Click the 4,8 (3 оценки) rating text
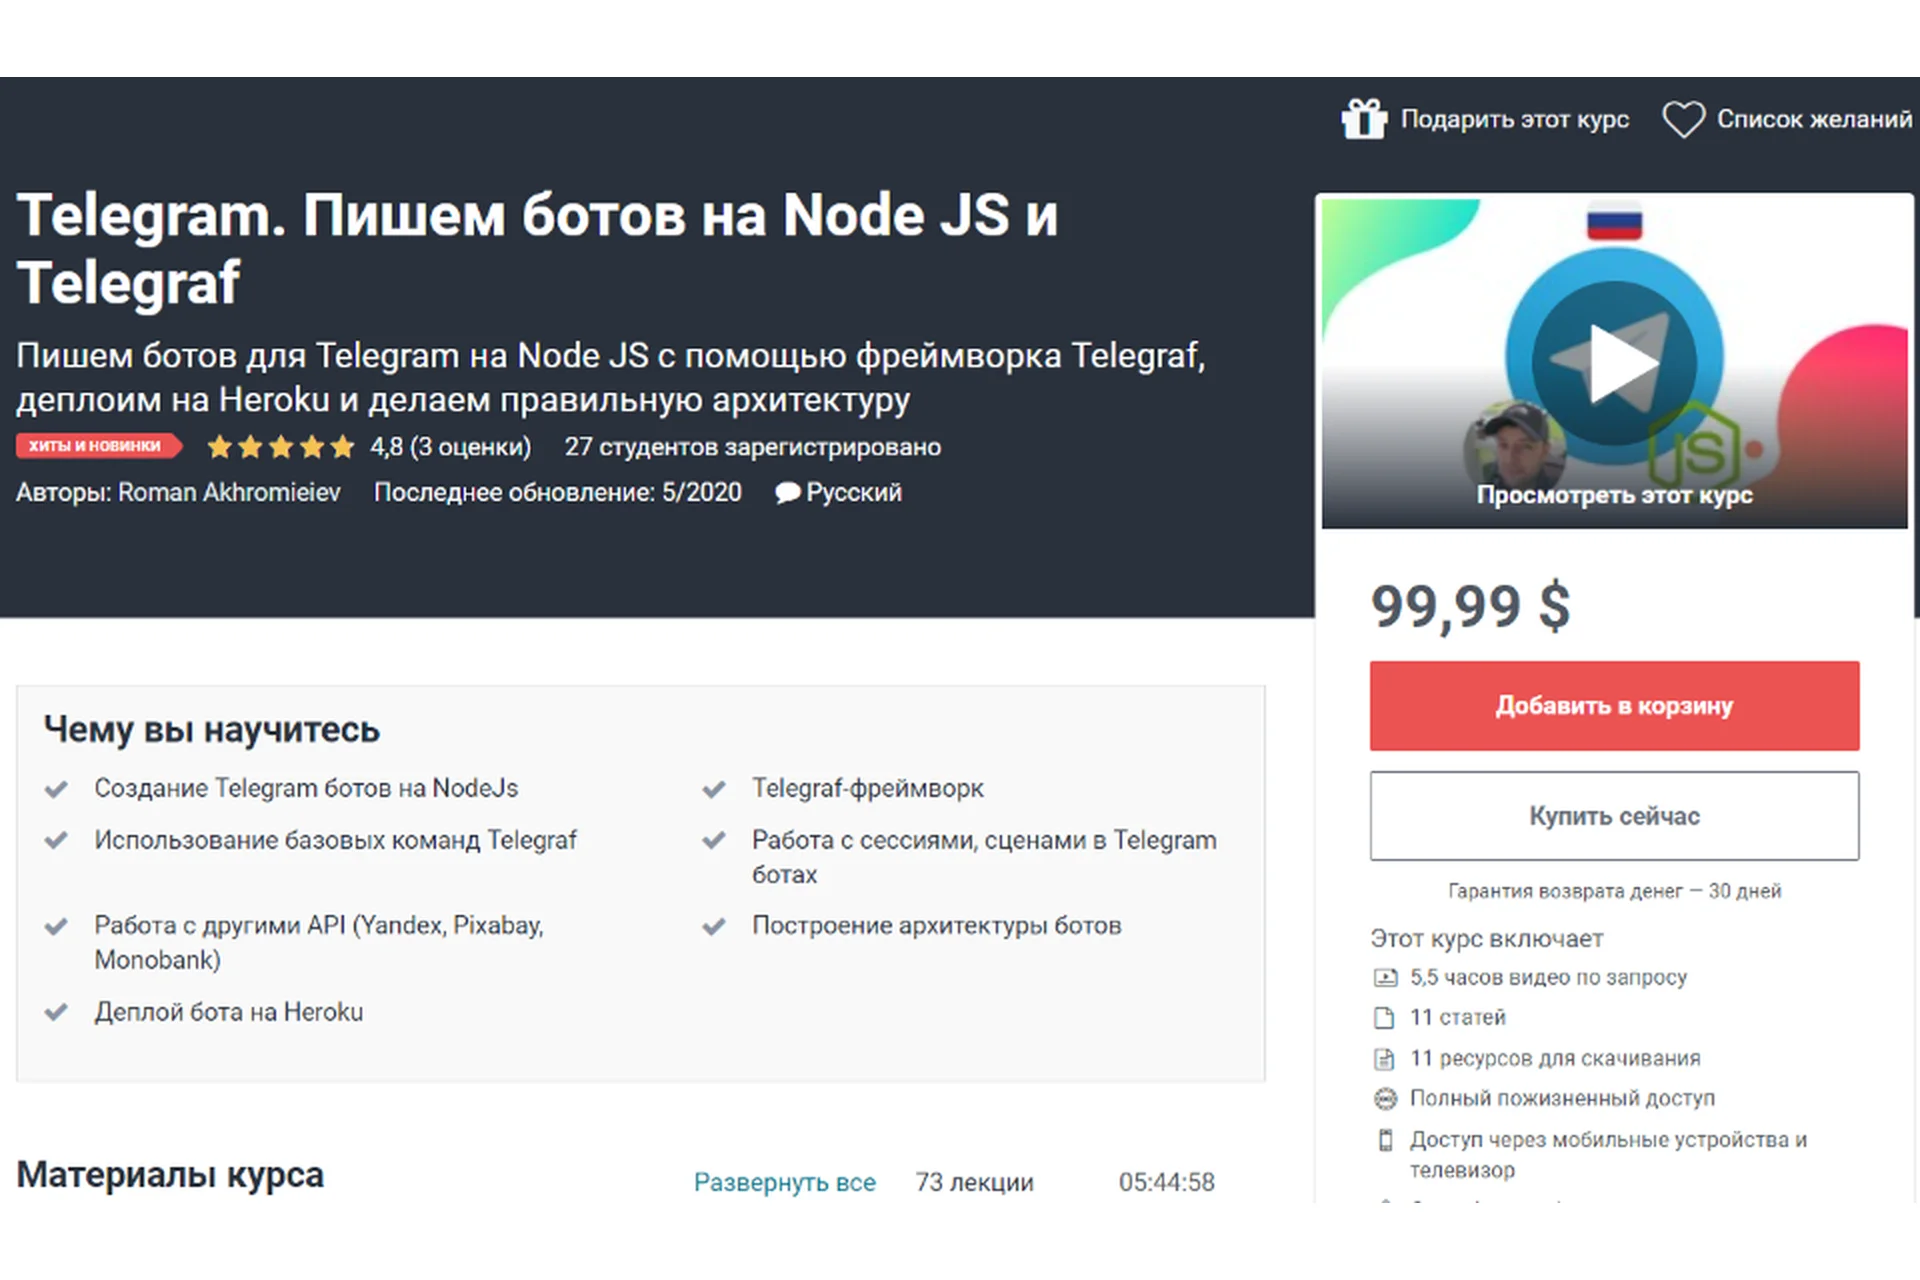This screenshot has width=1920, height=1280. [x=450, y=447]
